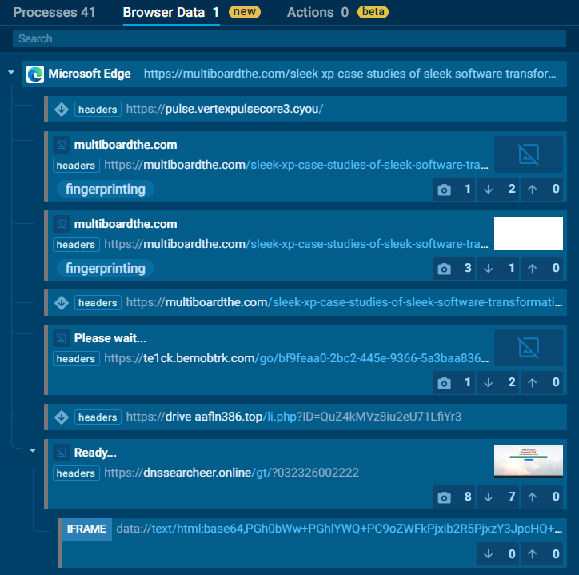Click the IFRAME label
The height and width of the screenshot is (575, 579).
point(87,529)
